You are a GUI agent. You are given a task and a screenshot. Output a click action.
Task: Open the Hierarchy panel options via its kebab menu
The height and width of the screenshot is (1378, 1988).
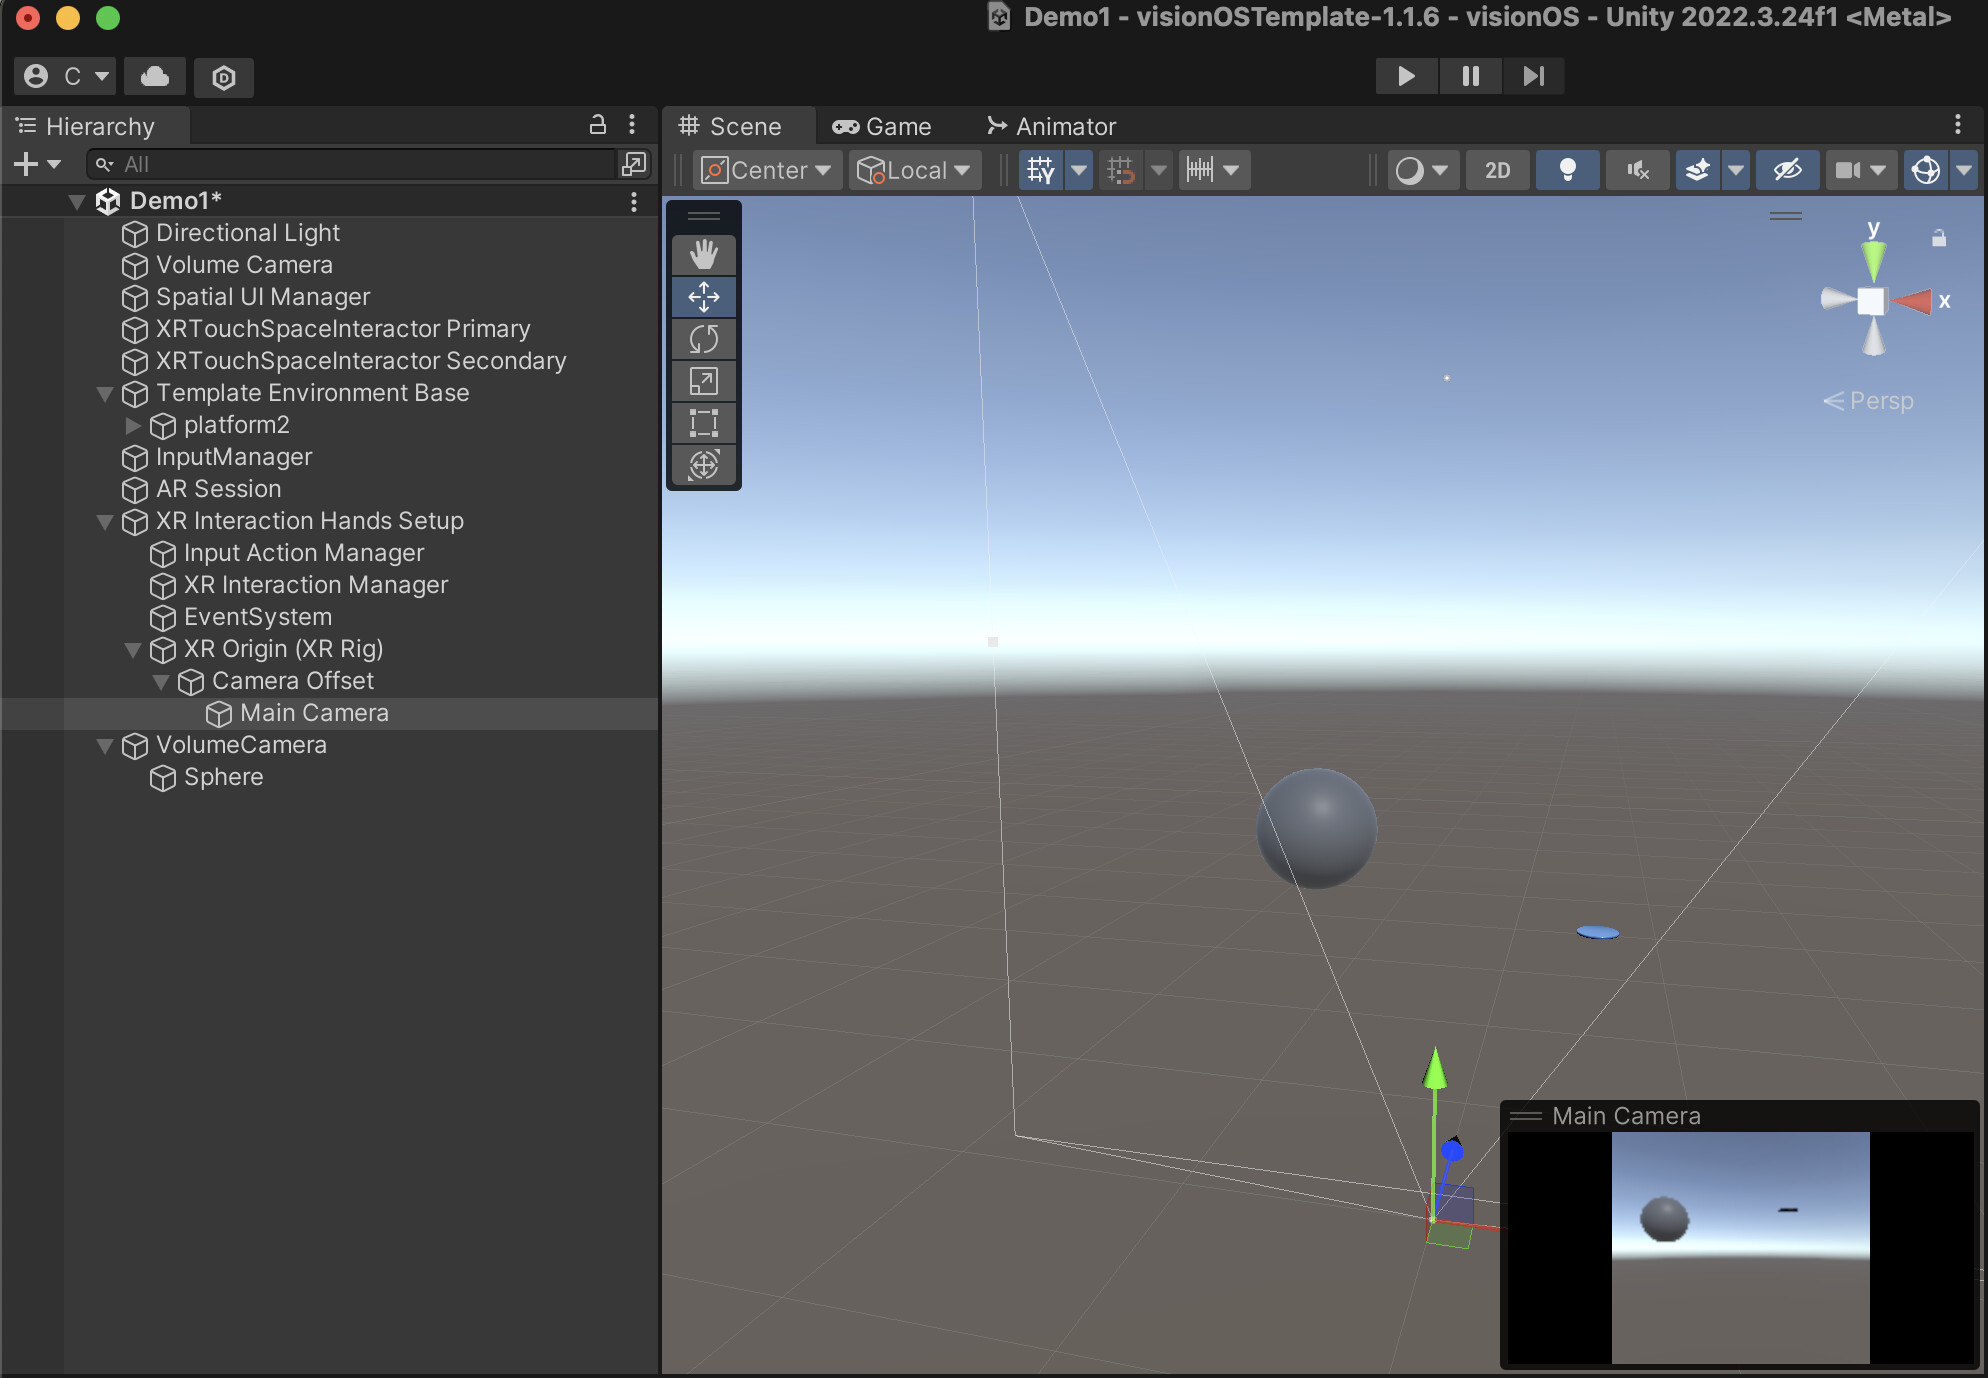pos(632,124)
